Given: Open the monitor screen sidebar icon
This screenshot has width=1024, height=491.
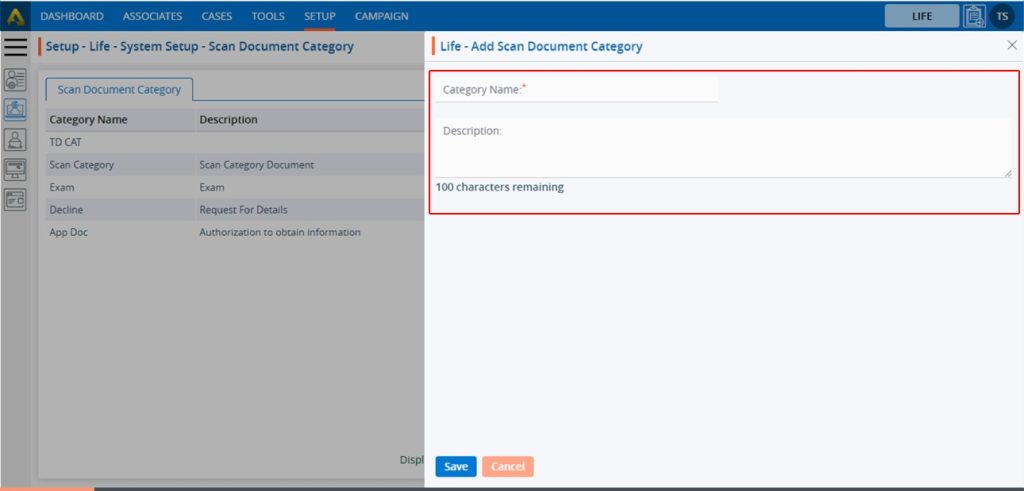Looking at the screenshot, I should point(15,169).
